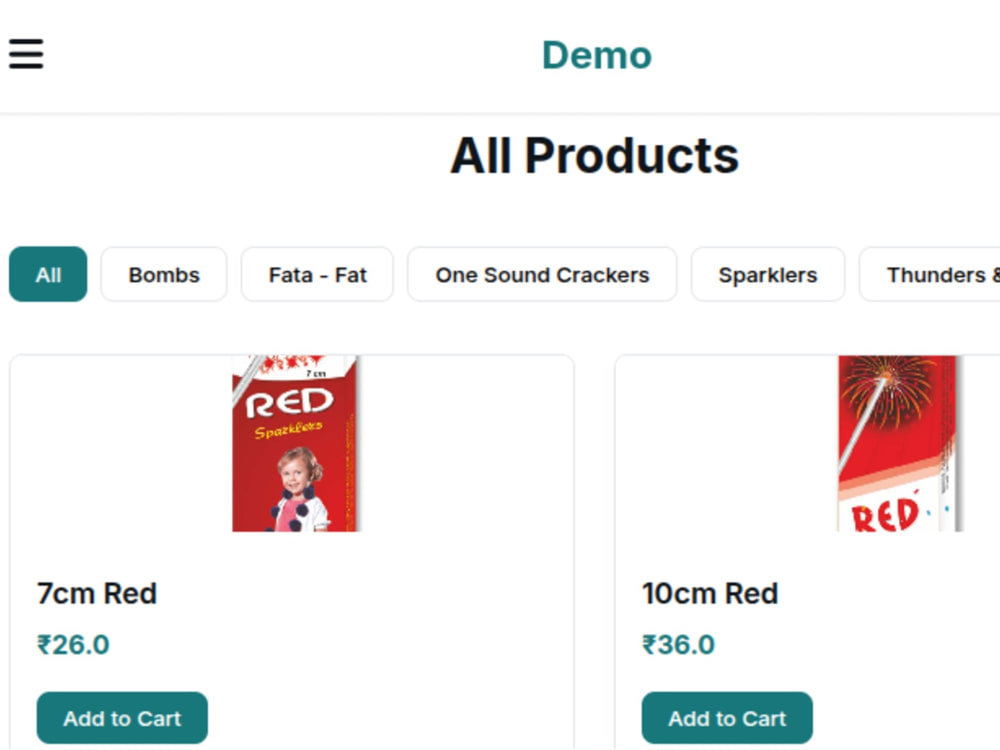Screen dimensions: 1000x750
Task: Choose the Fata - Fat category
Action: coord(317,274)
